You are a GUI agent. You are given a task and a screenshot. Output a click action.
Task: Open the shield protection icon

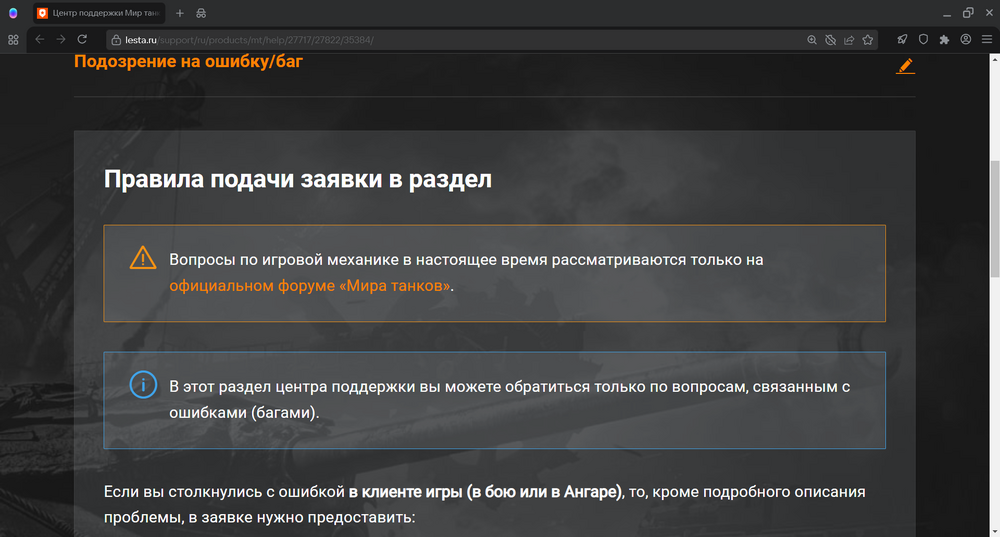point(923,40)
